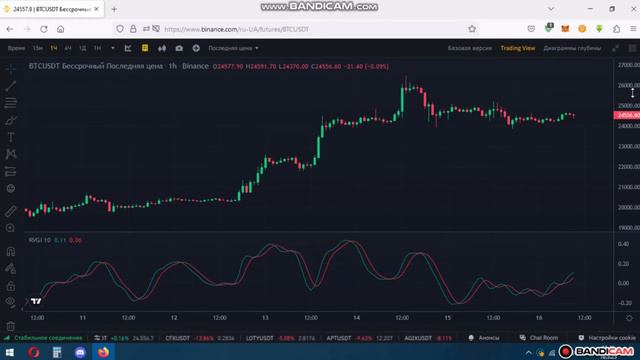This screenshot has height=360, width=640.
Task: Open chart time axis settings gear
Action: [x=629, y=318]
